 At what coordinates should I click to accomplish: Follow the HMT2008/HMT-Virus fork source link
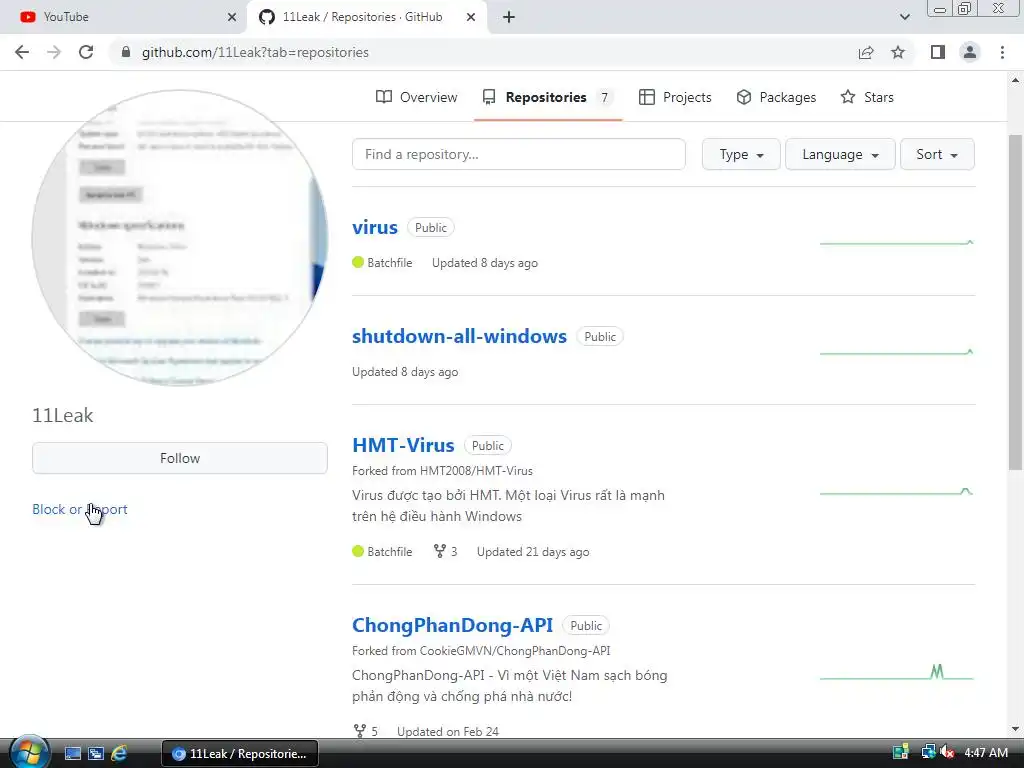[476, 471]
